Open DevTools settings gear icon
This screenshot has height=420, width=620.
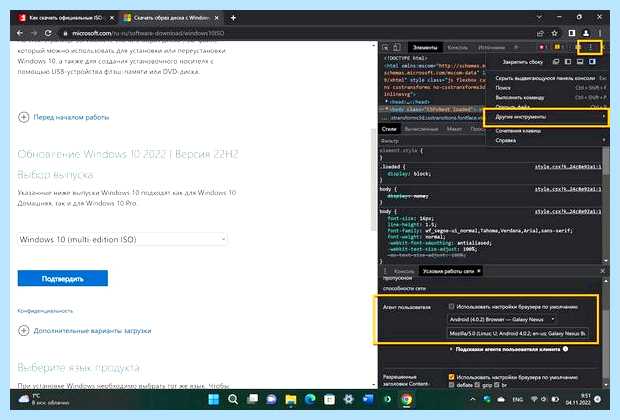pos(579,47)
